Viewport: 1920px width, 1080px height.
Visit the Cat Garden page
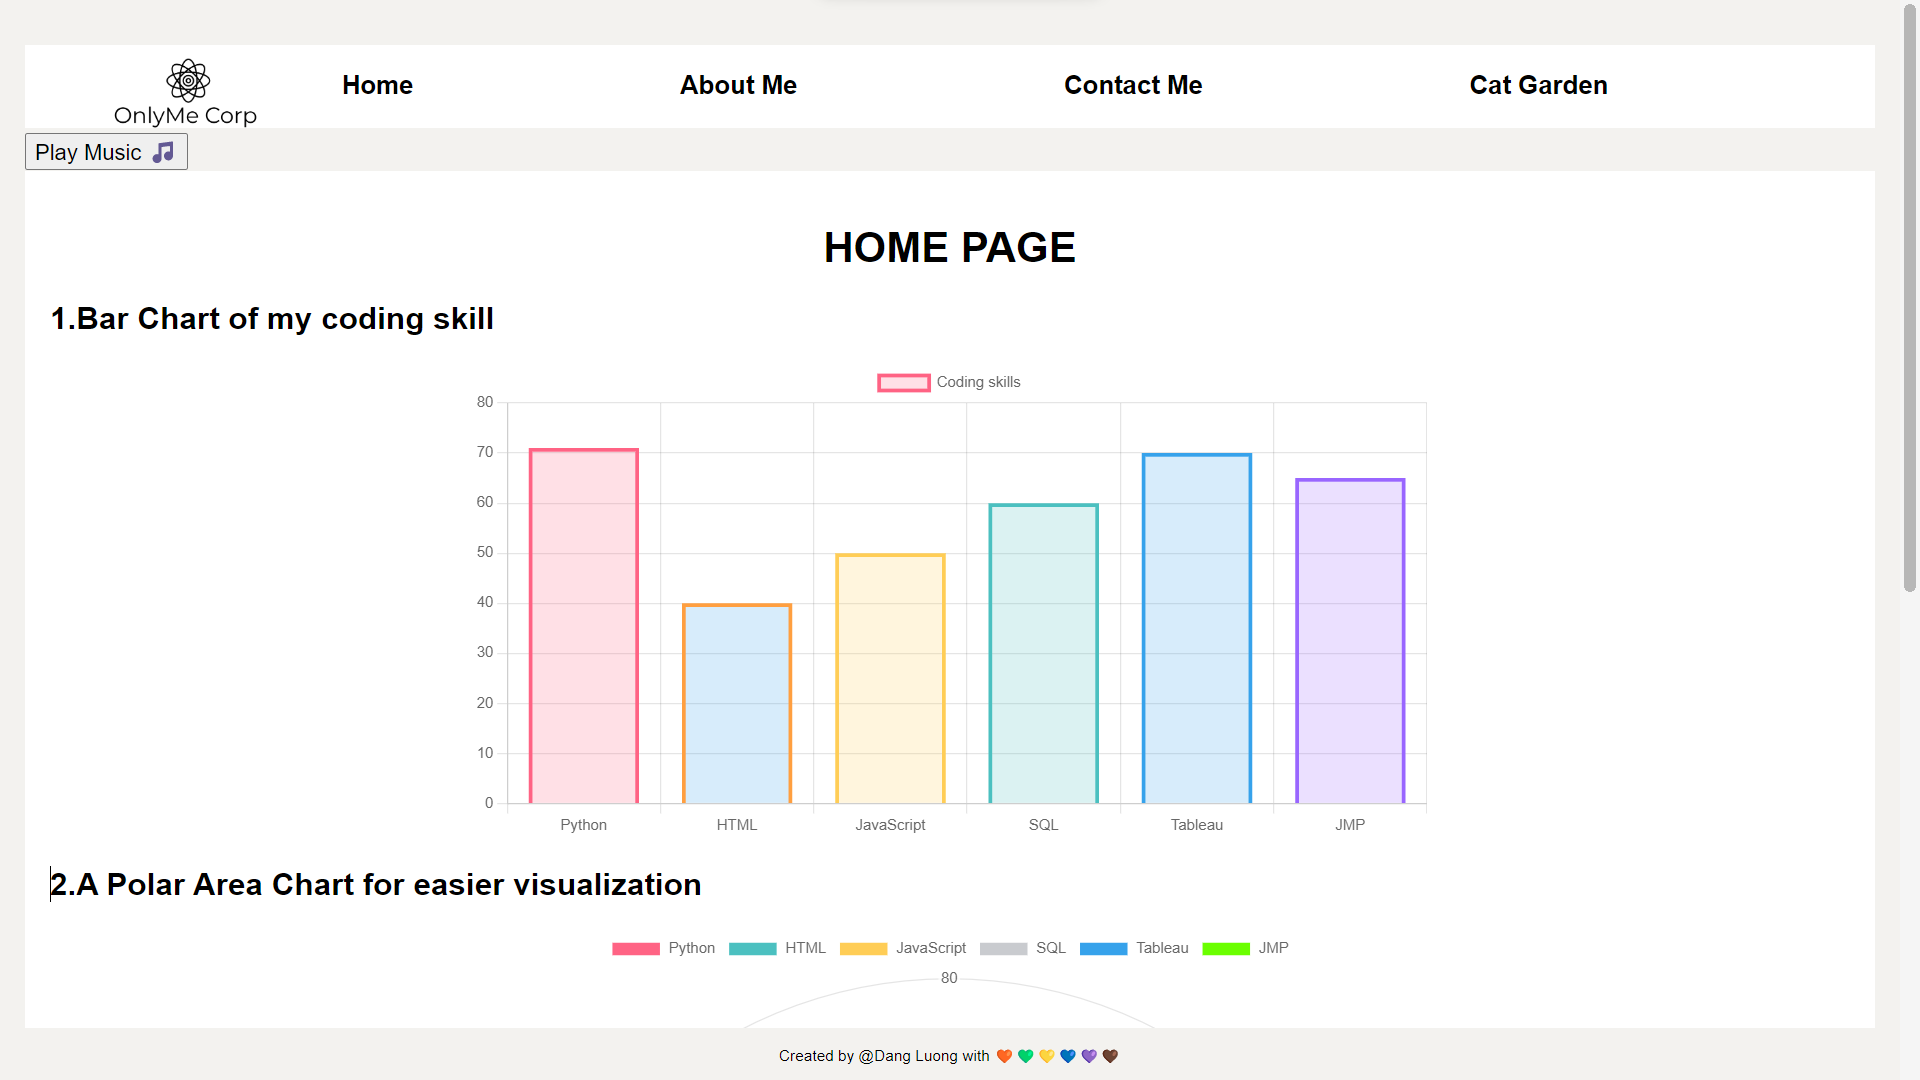[1538, 85]
